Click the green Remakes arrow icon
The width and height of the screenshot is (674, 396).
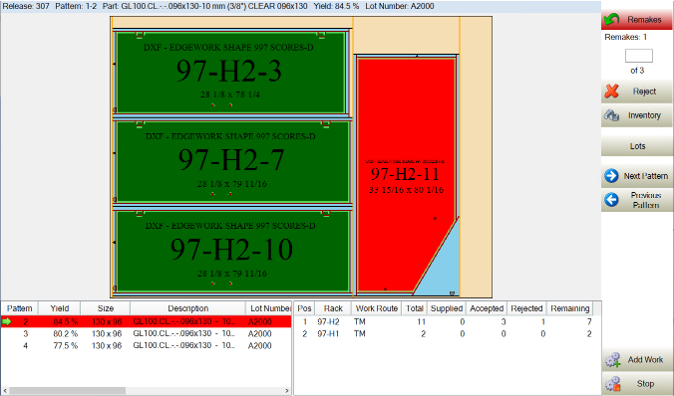coord(612,19)
